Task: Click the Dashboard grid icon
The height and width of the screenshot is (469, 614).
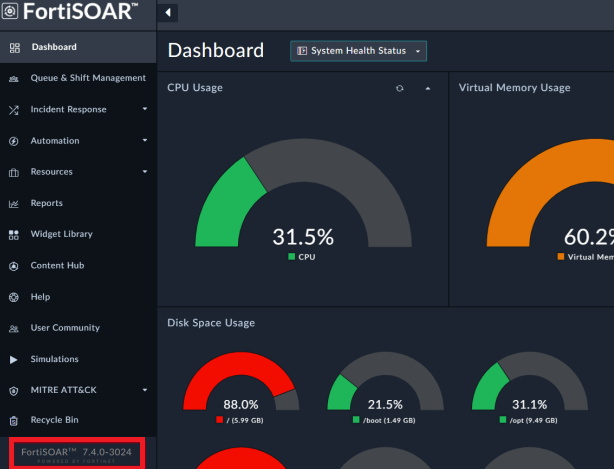Action: pos(14,48)
